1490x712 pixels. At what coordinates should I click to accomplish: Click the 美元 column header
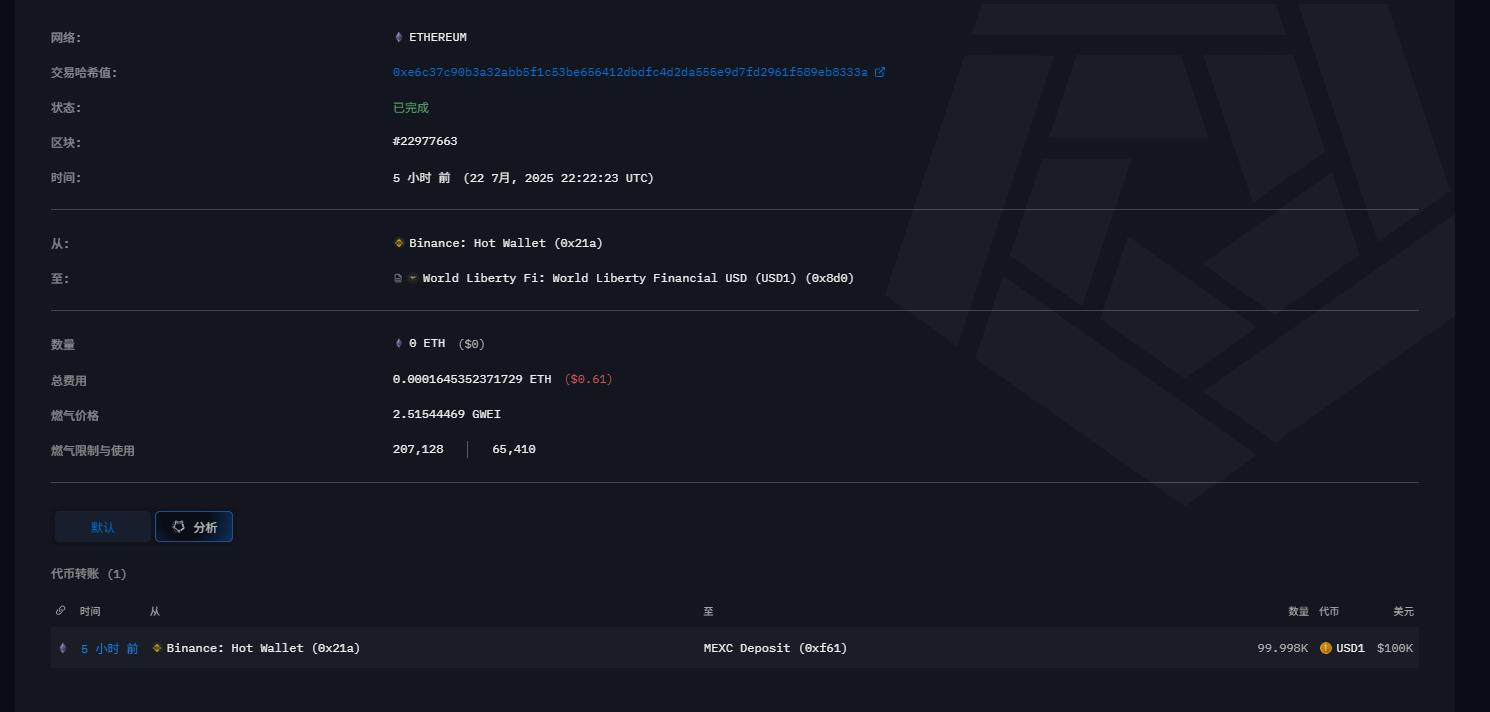(1404, 611)
